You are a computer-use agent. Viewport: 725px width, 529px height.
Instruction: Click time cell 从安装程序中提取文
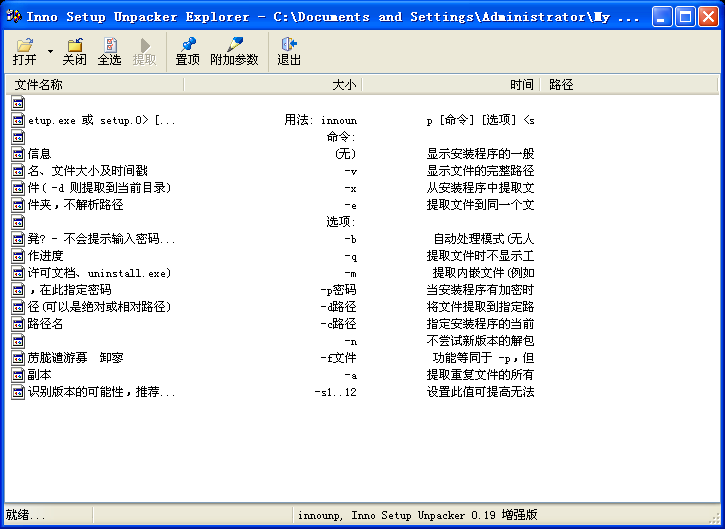pos(480,188)
